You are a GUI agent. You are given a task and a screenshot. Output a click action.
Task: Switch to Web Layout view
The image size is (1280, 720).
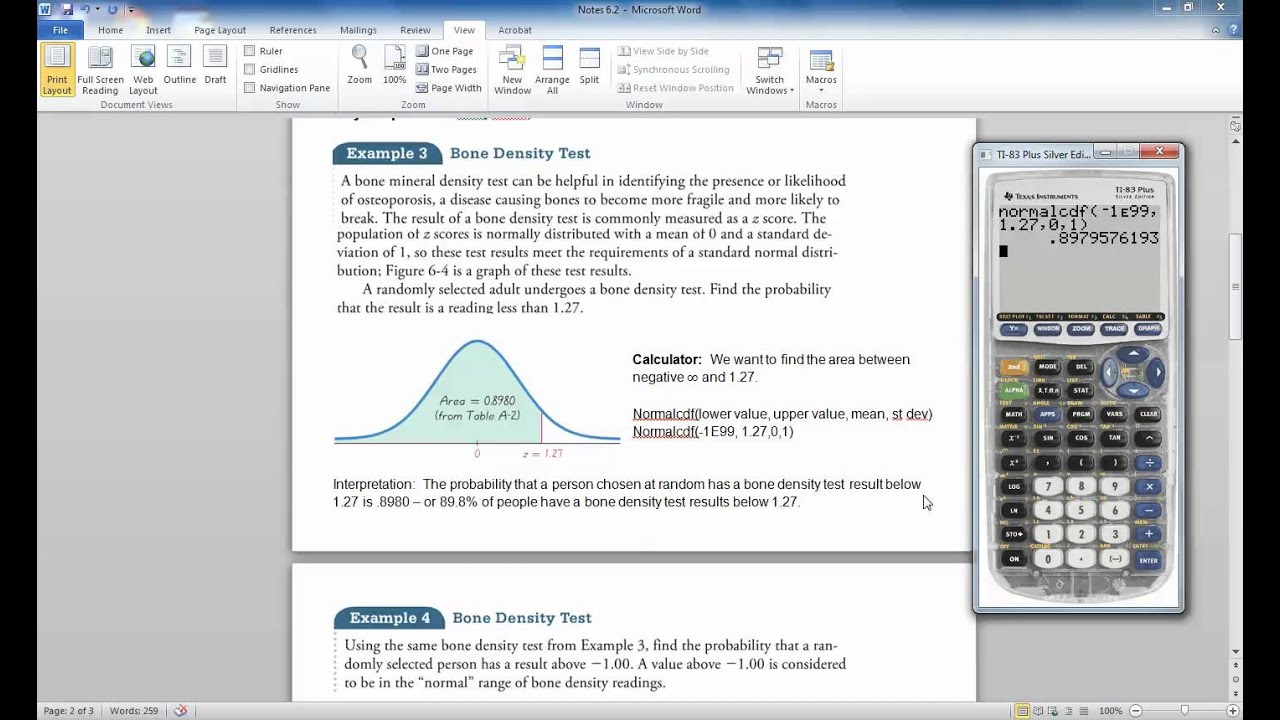(143, 70)
